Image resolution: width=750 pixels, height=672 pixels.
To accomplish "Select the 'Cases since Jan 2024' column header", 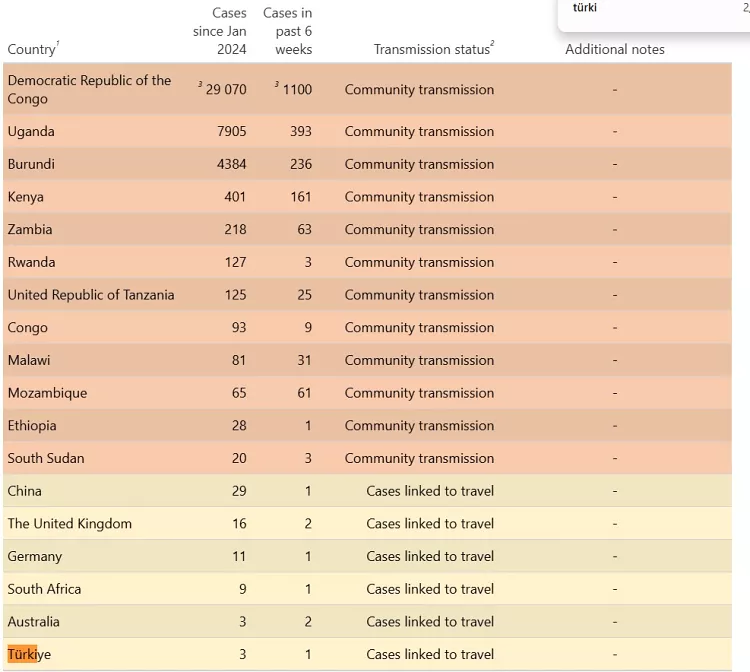I will pyautogui.click(x=220, y=31).
